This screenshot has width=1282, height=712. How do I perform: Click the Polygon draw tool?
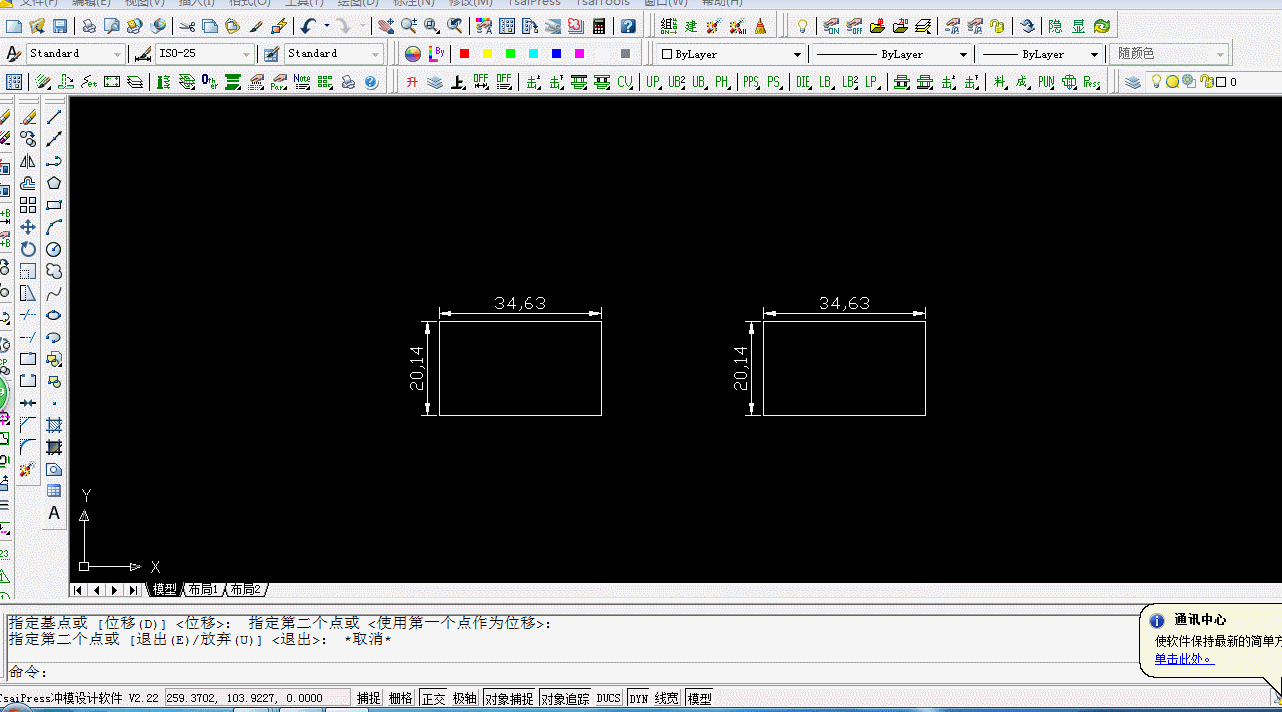(54, 183)
